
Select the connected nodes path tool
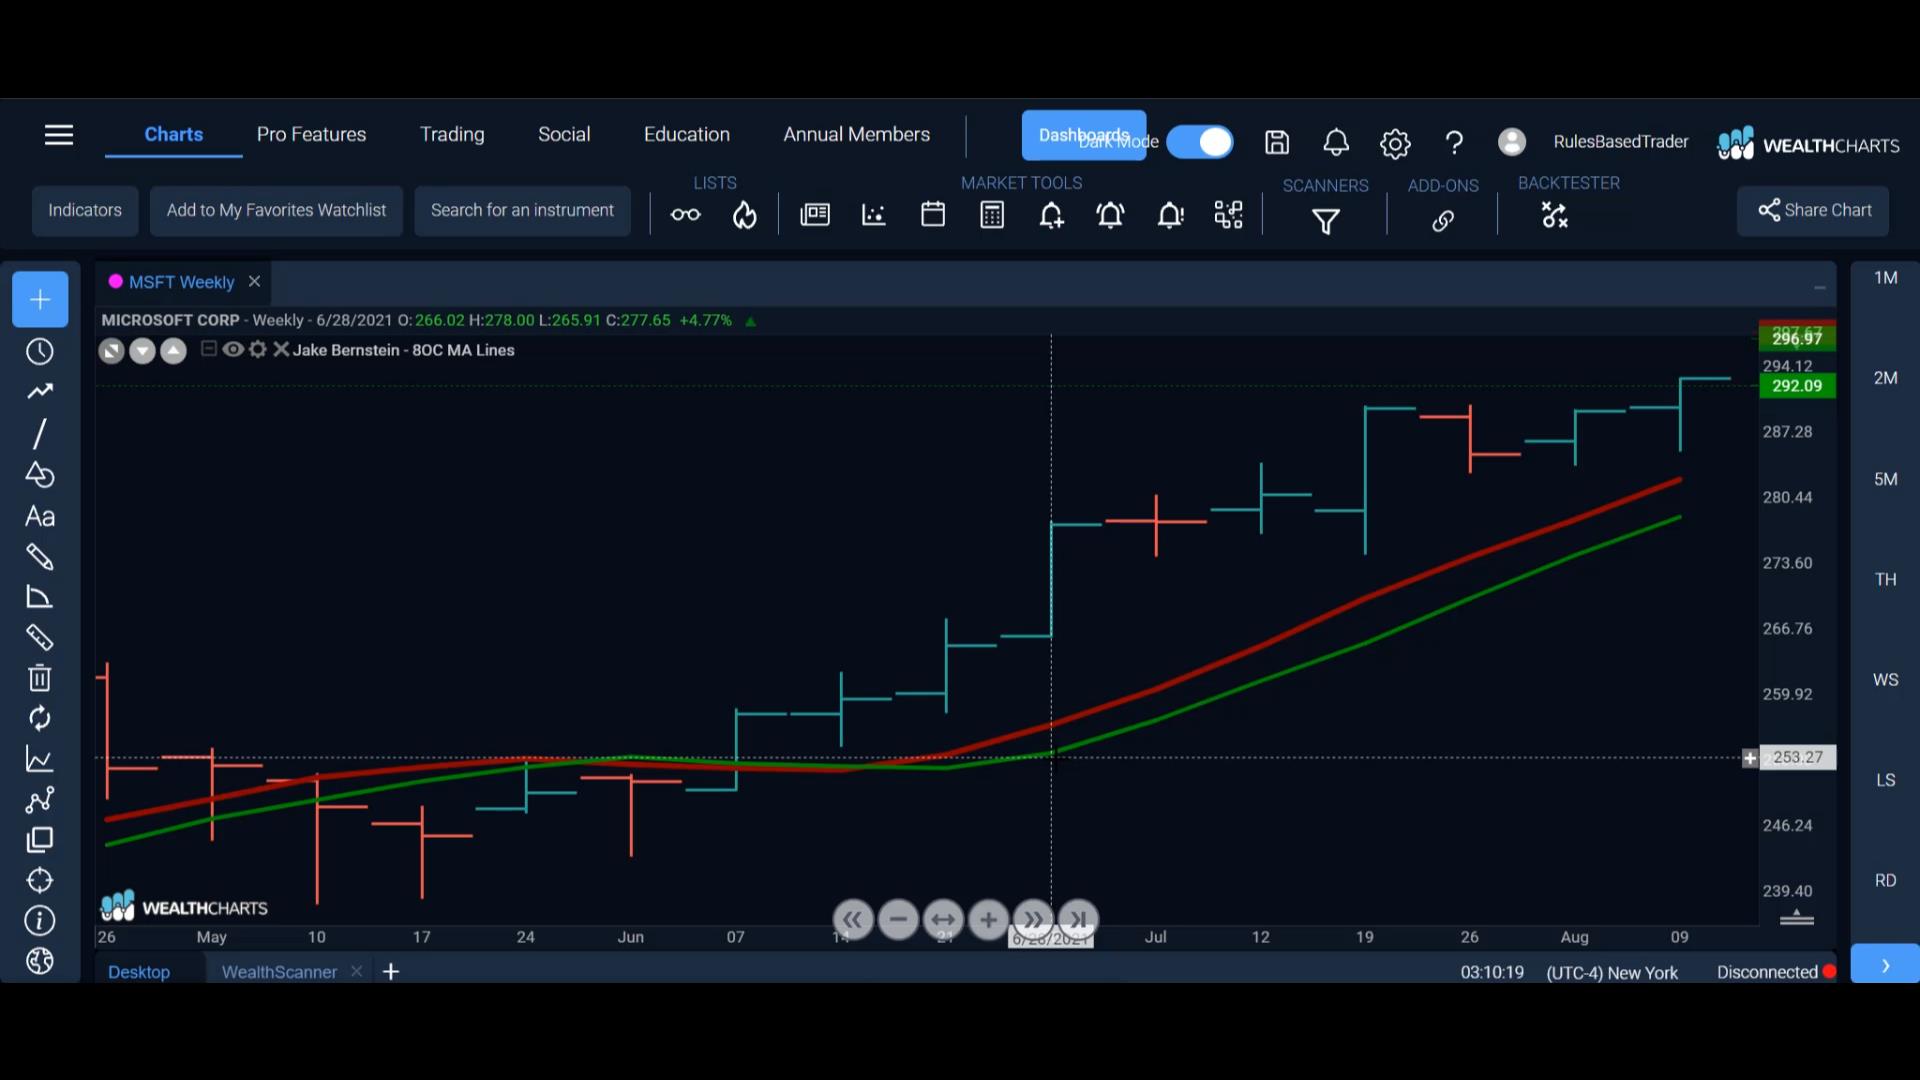tap(40, 800)
